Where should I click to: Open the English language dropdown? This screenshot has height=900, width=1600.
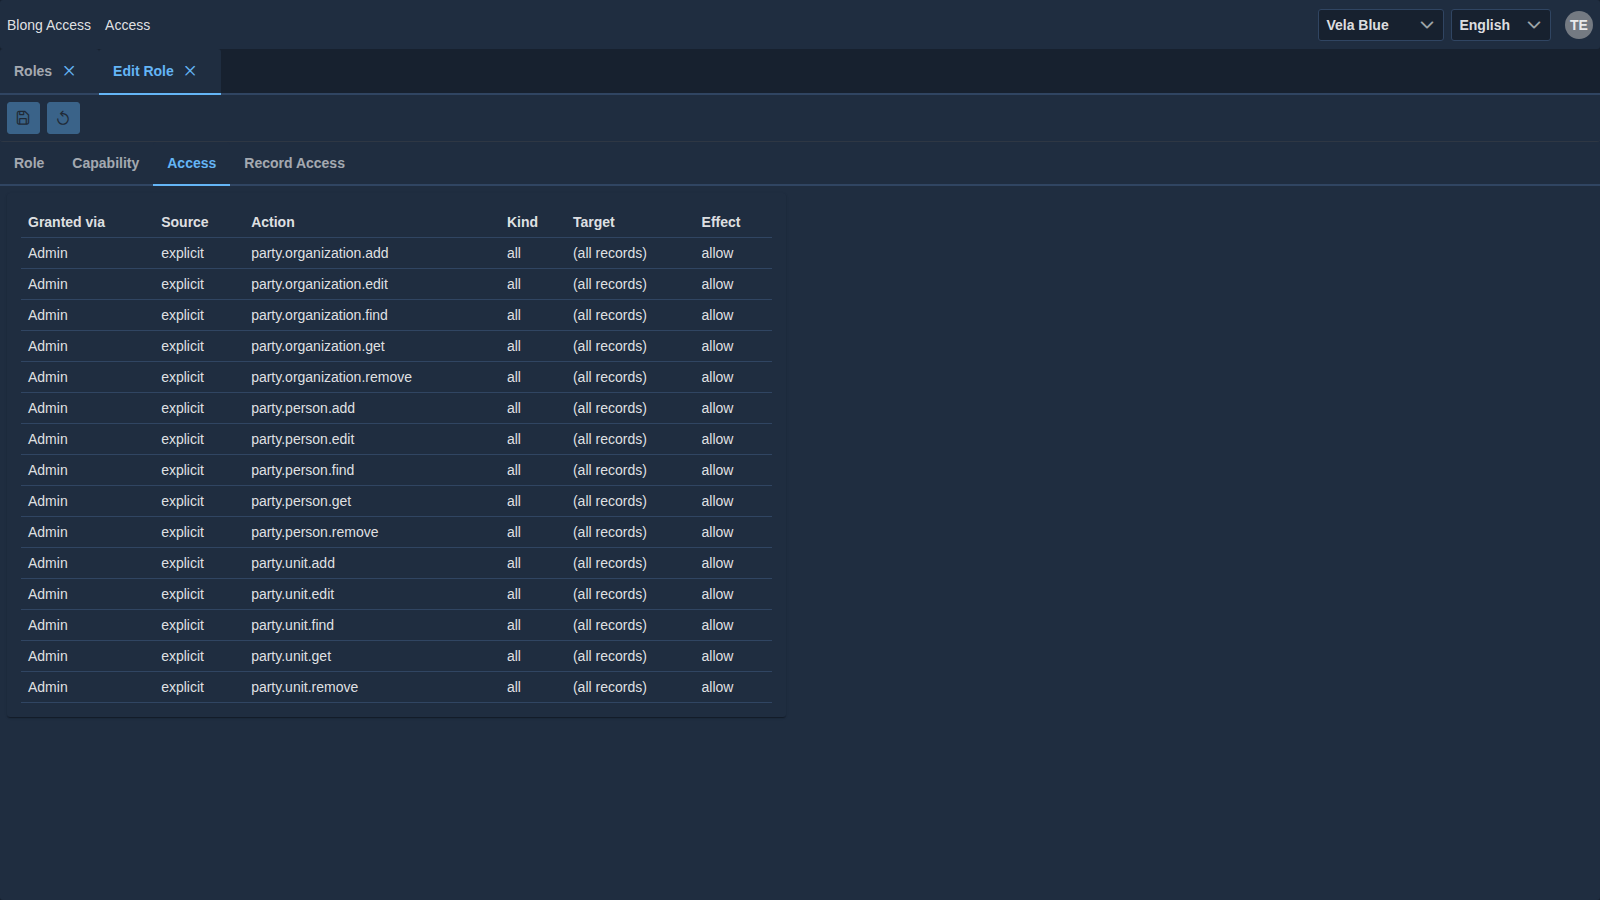click(x=1500, y=25)
